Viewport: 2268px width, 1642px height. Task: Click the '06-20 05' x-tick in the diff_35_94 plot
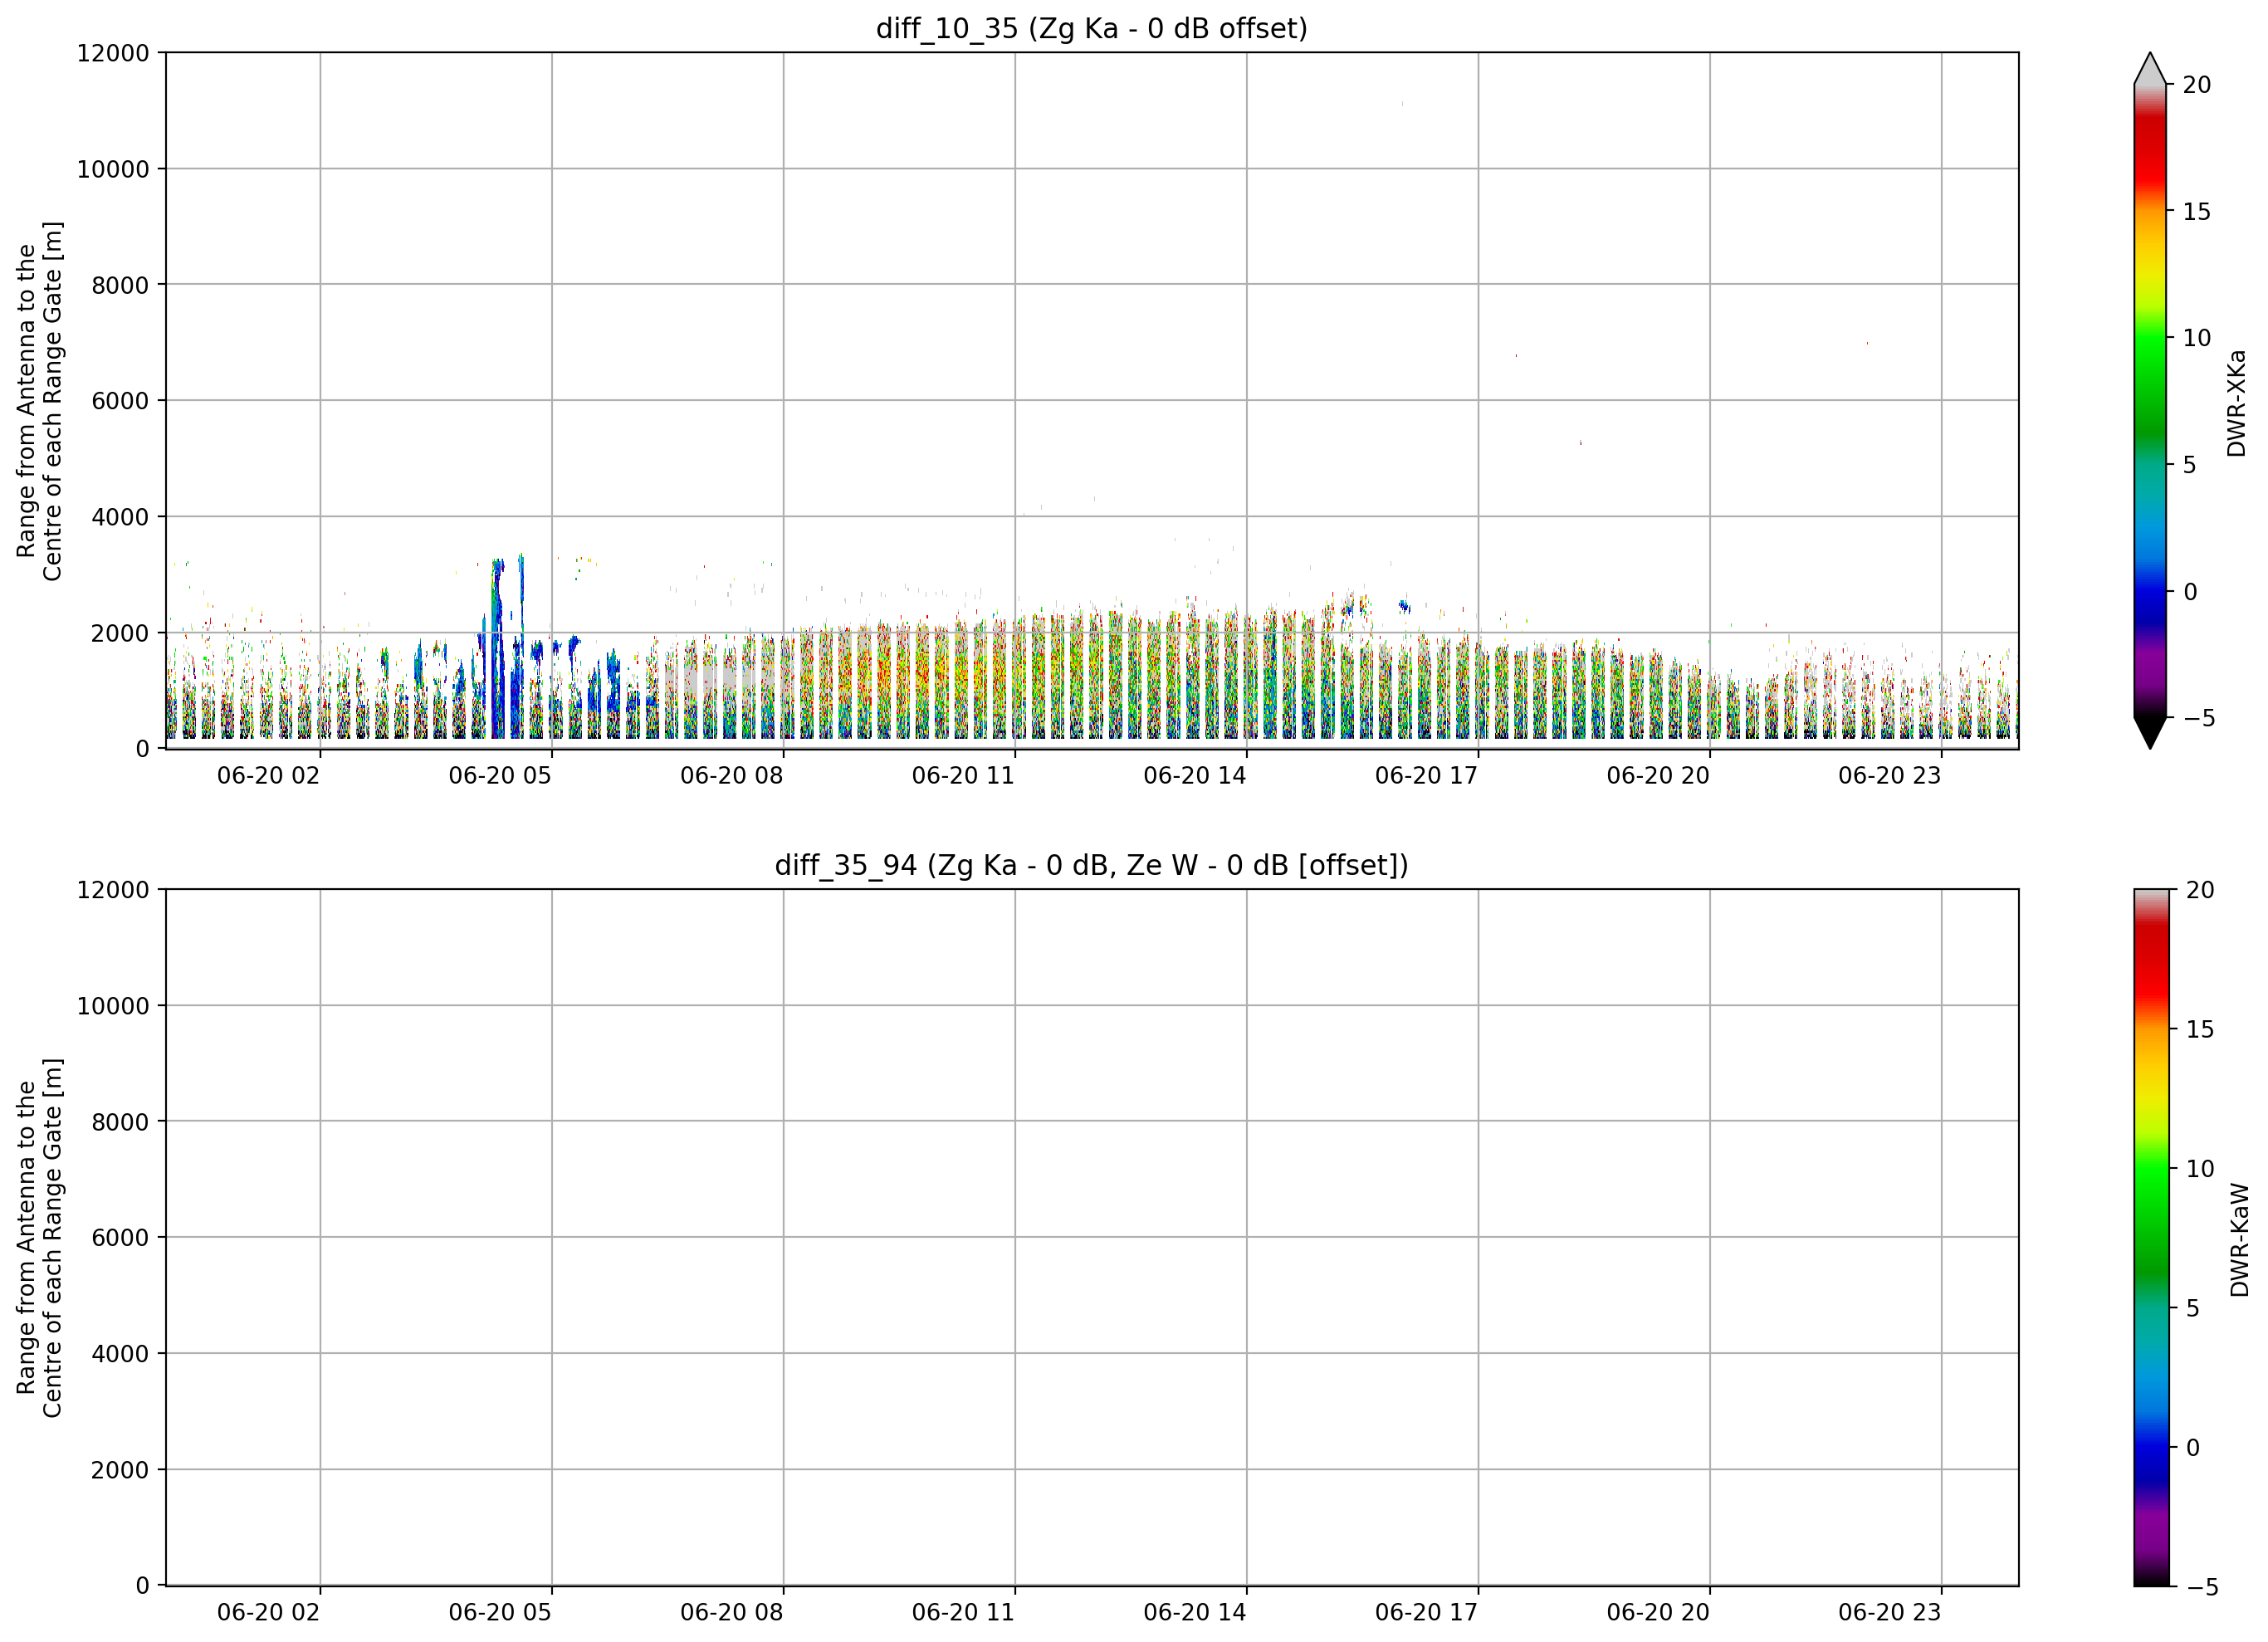point(500,1613)
